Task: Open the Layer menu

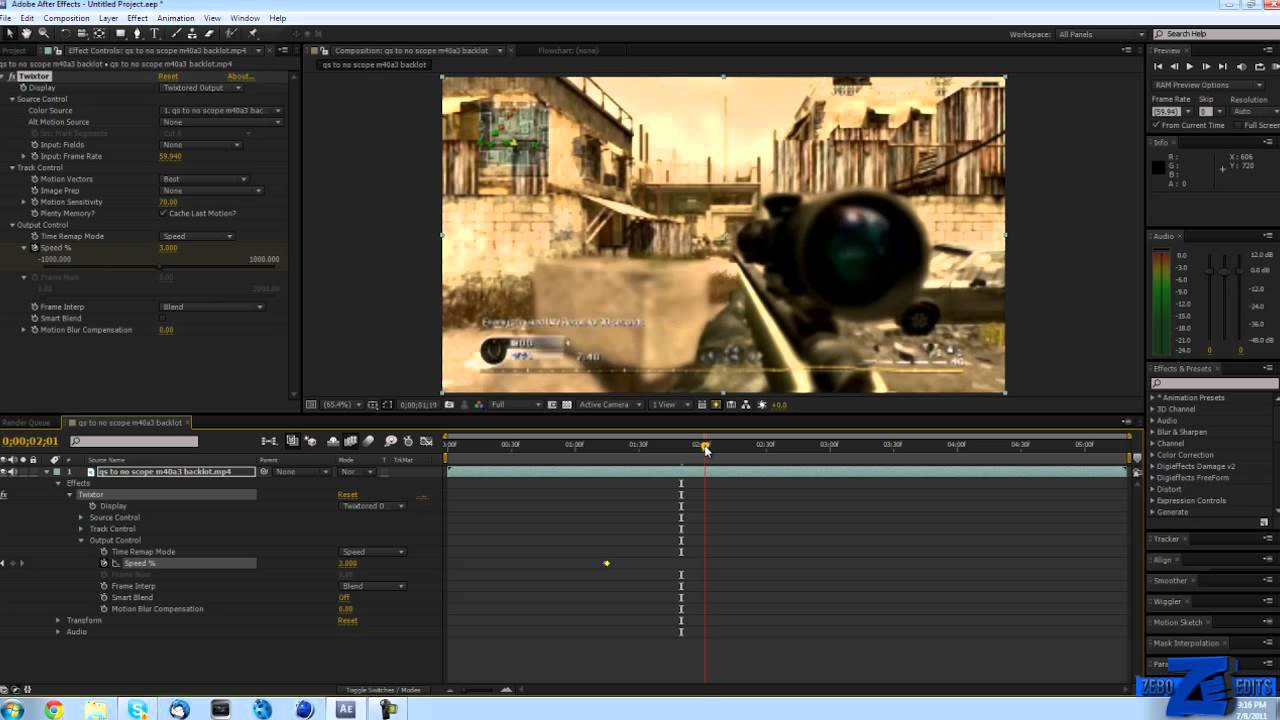Action: pyautogui.click(x=108, y=18)
